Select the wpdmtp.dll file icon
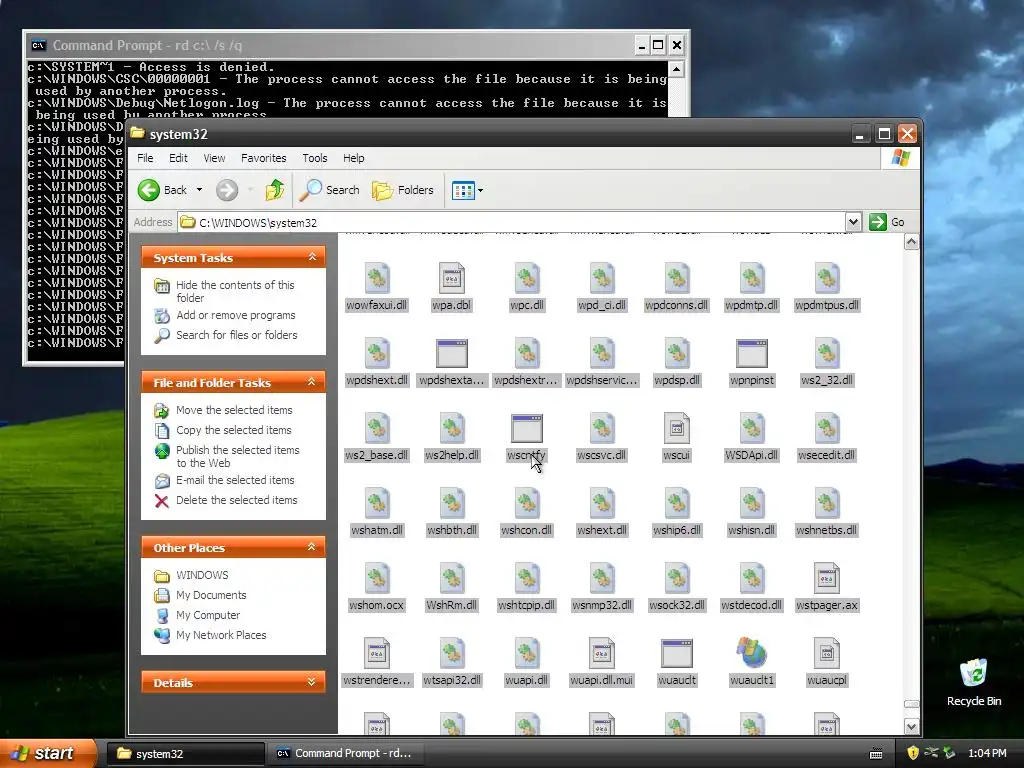This screenshot has height=768, width=1024. 752,279
